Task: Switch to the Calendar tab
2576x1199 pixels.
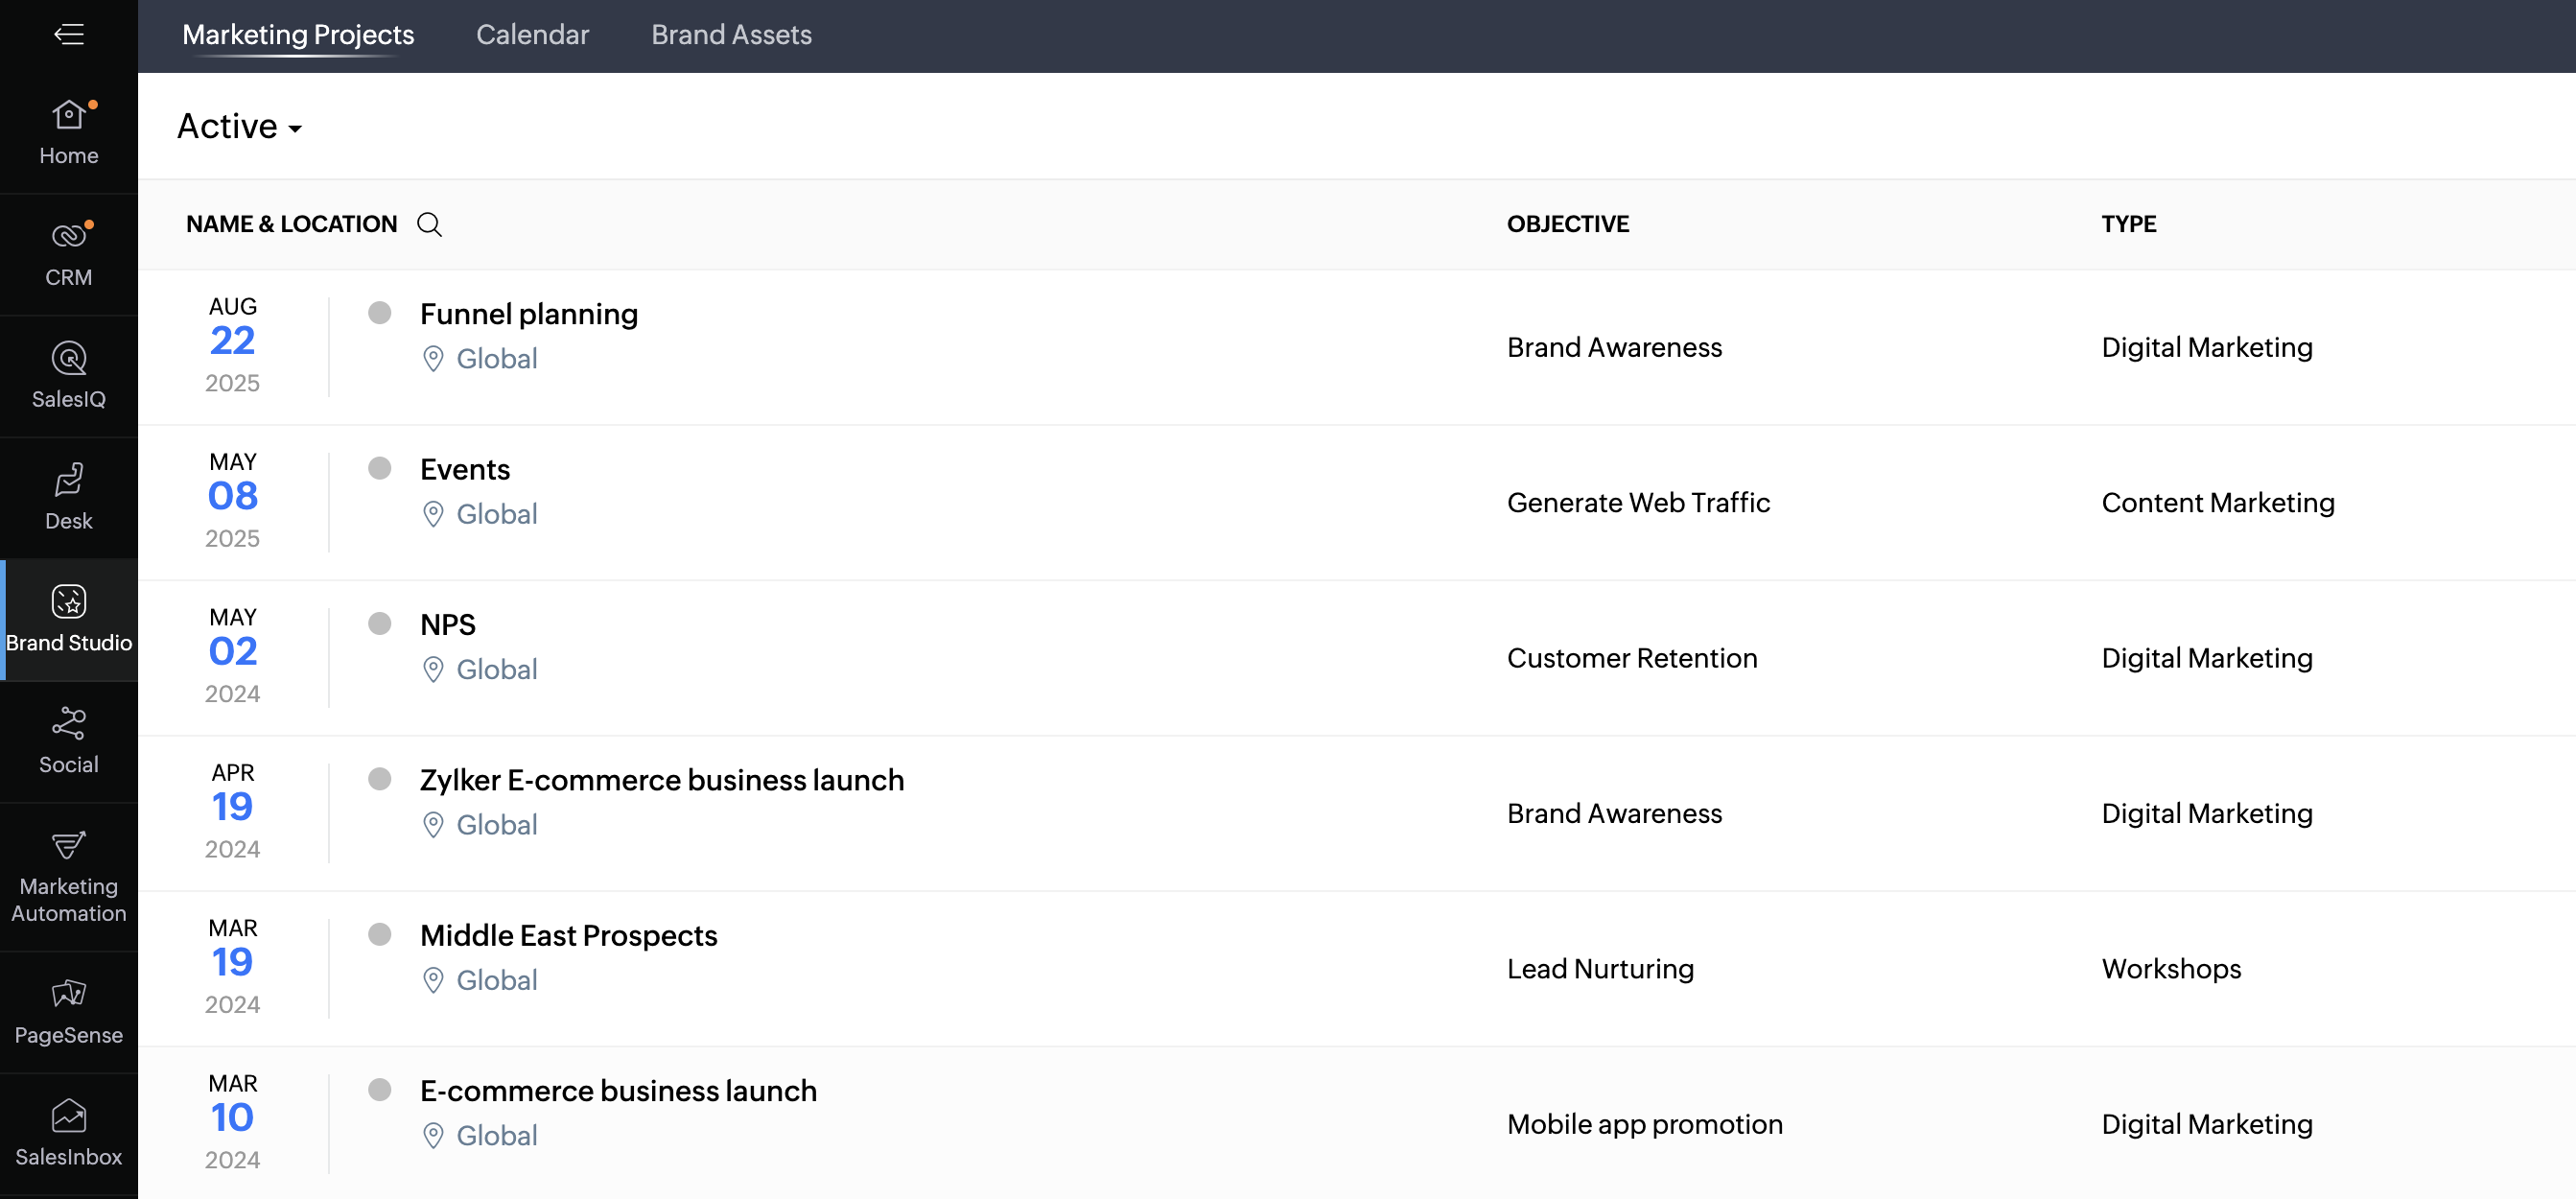Action: click(x=532, y=35)
